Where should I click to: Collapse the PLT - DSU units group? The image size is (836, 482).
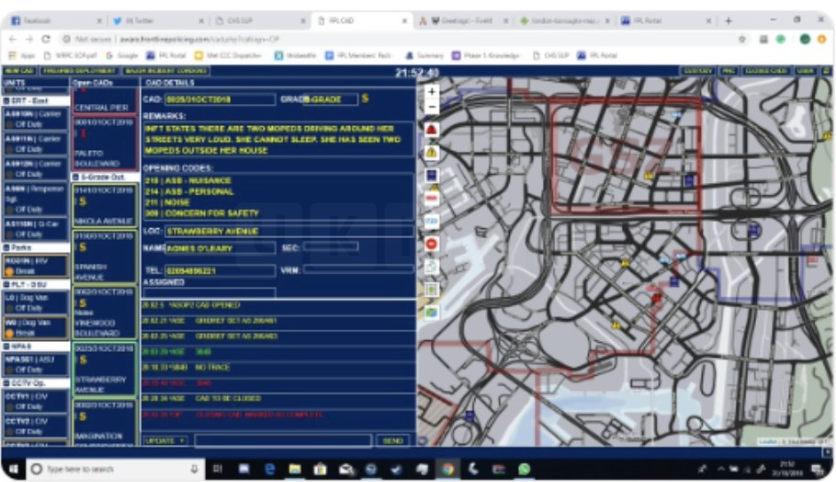[6, 285]
